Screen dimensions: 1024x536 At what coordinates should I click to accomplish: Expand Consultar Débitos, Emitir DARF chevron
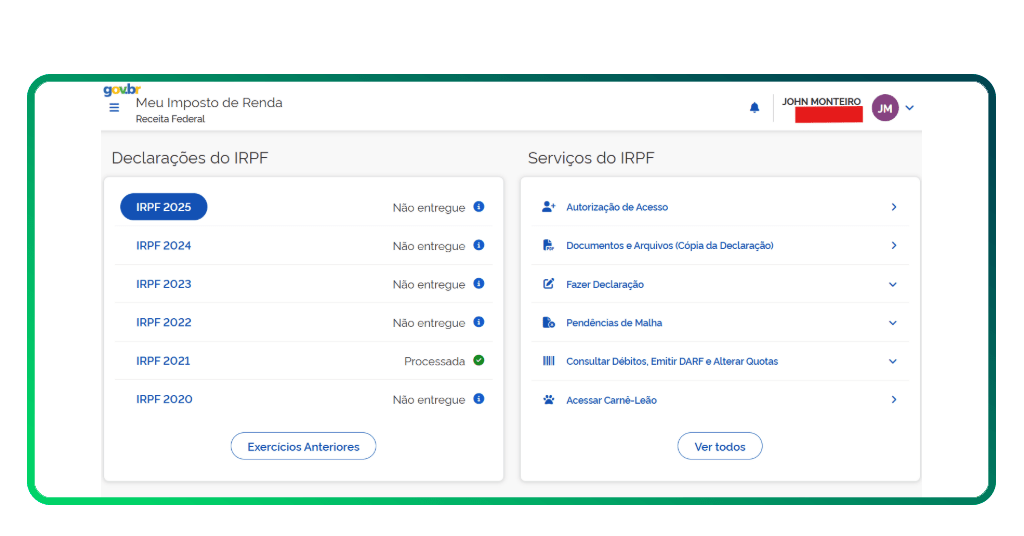(x=893, y=361)
